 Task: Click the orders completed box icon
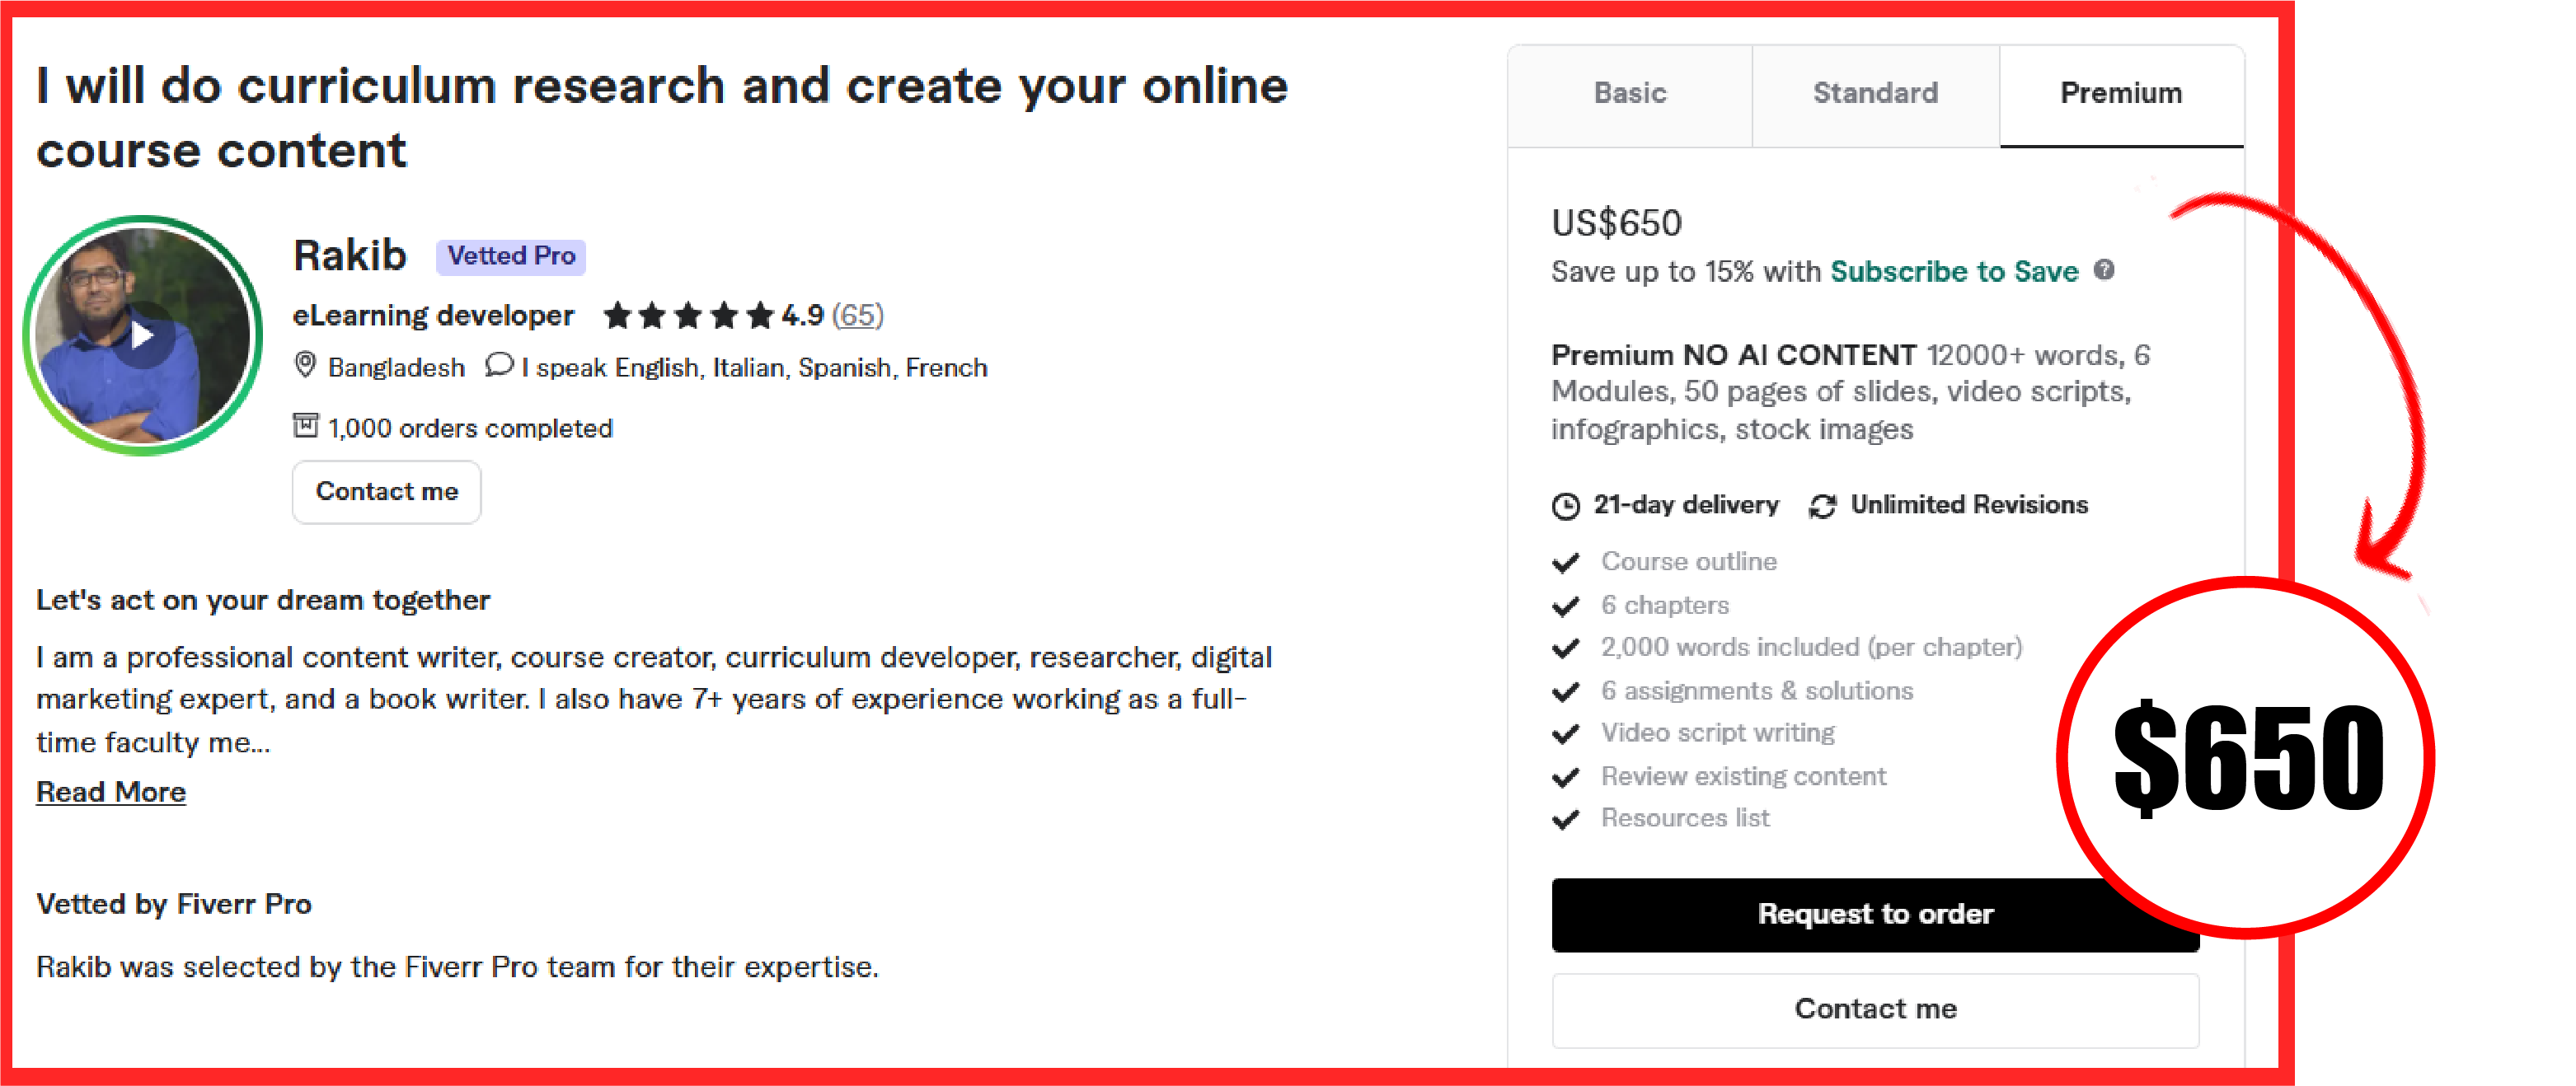(x=305, y=426)
